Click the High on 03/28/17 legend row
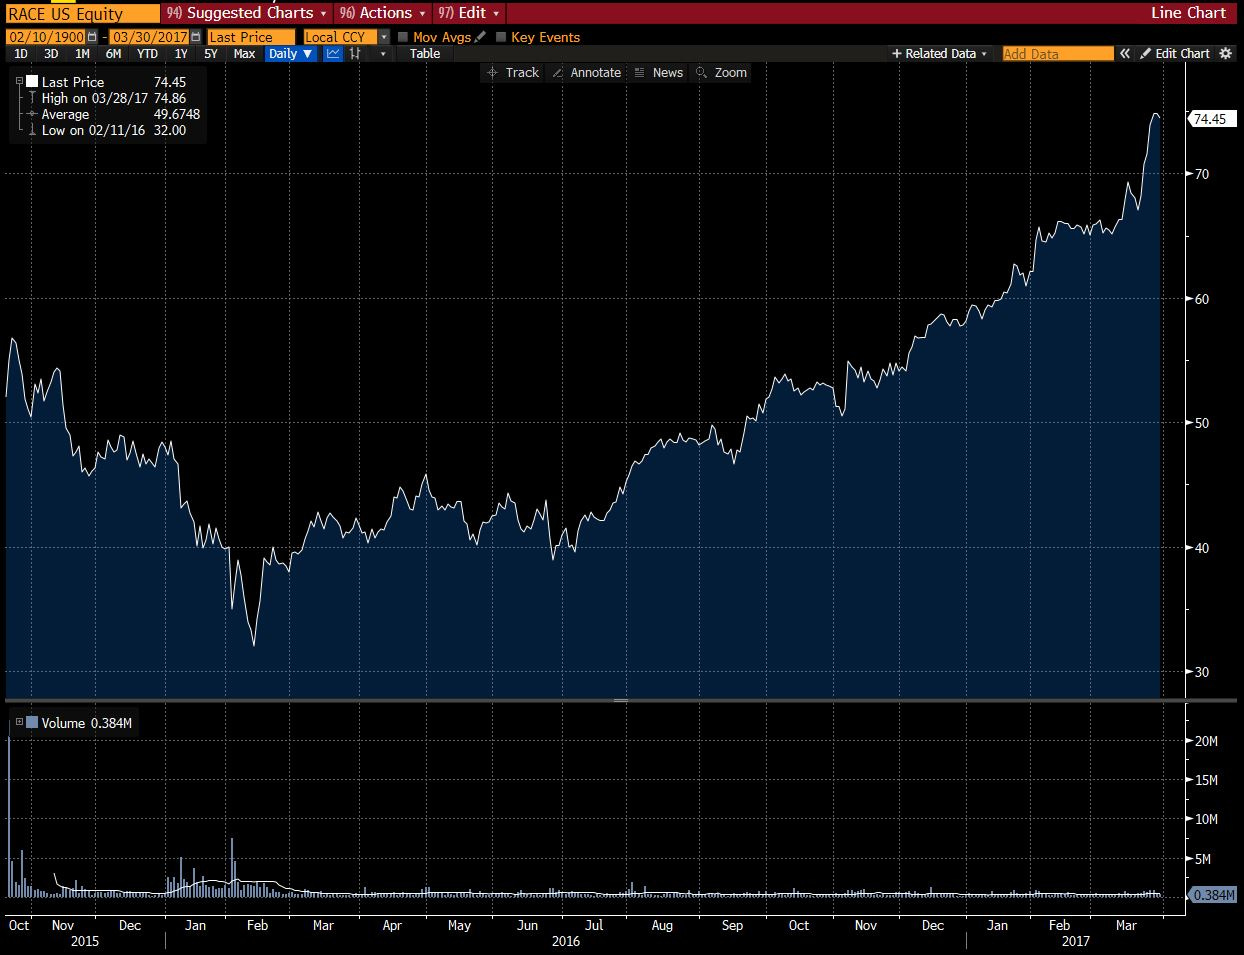 (x=113, y=98)
